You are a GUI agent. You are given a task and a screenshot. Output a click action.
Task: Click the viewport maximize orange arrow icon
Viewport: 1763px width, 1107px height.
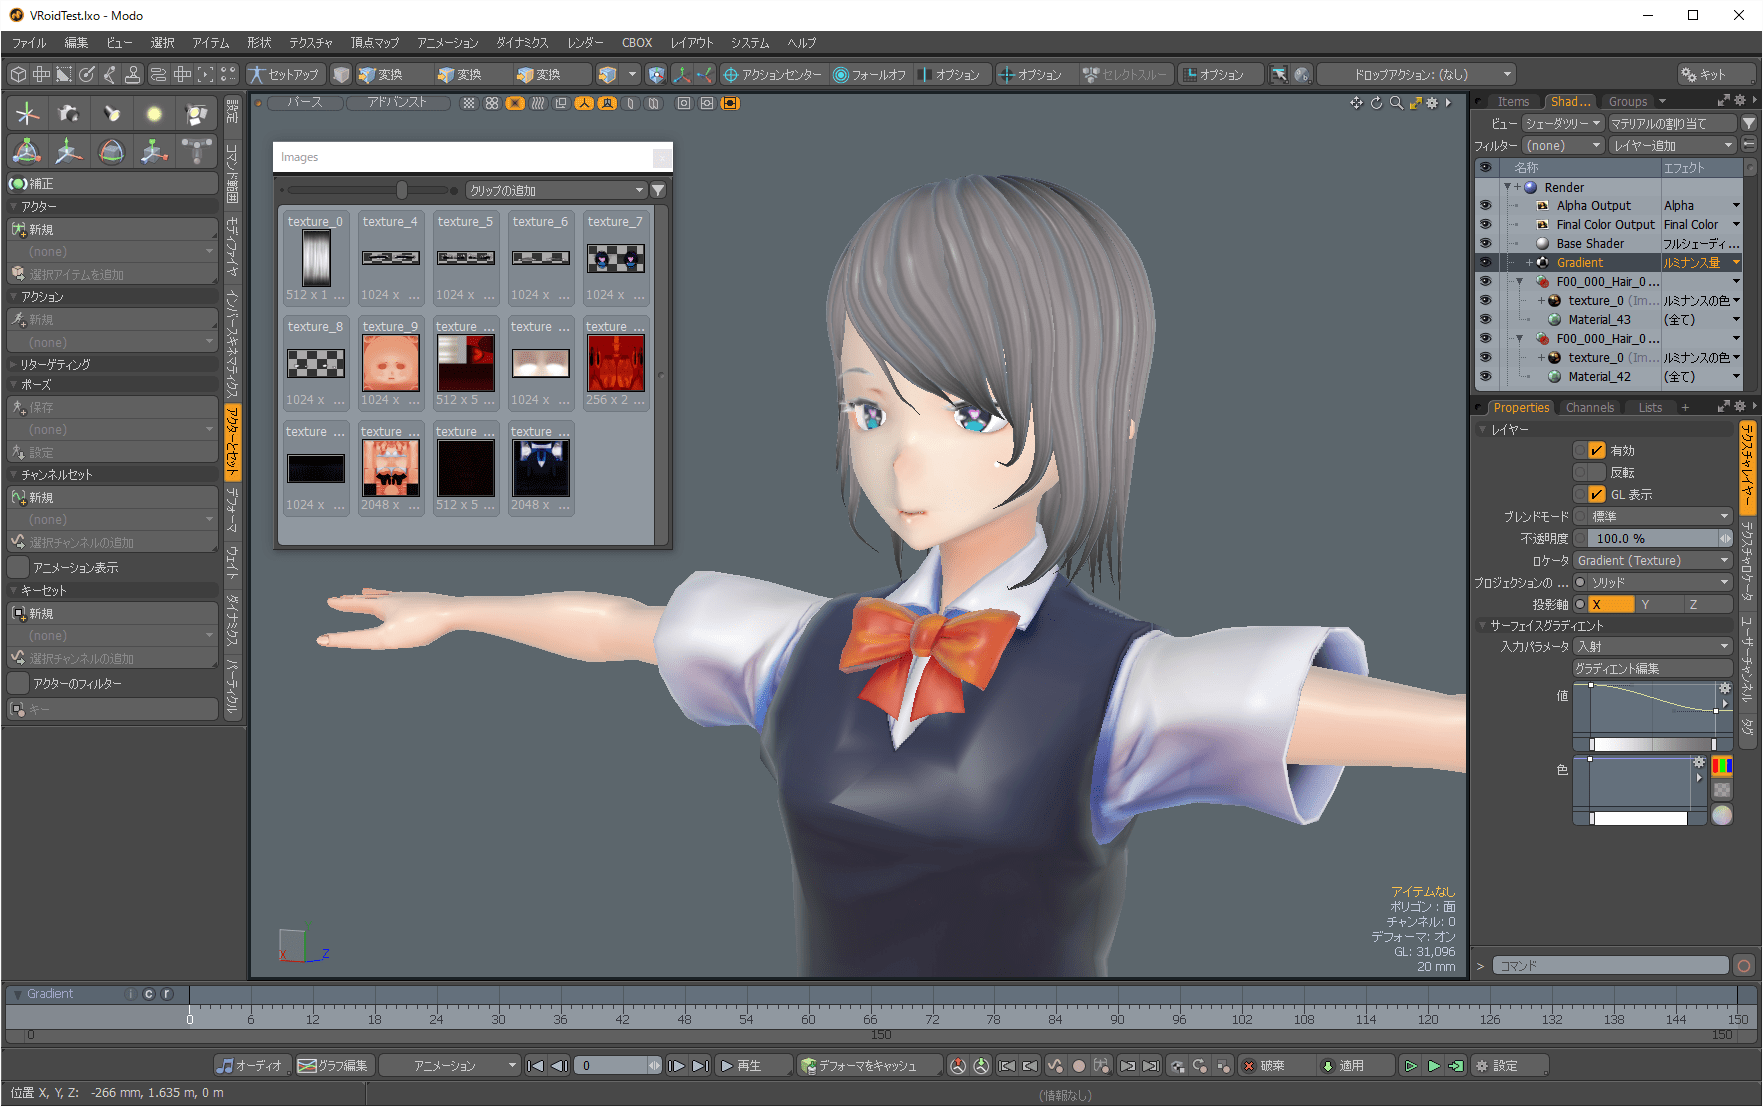click(1415, 103)
